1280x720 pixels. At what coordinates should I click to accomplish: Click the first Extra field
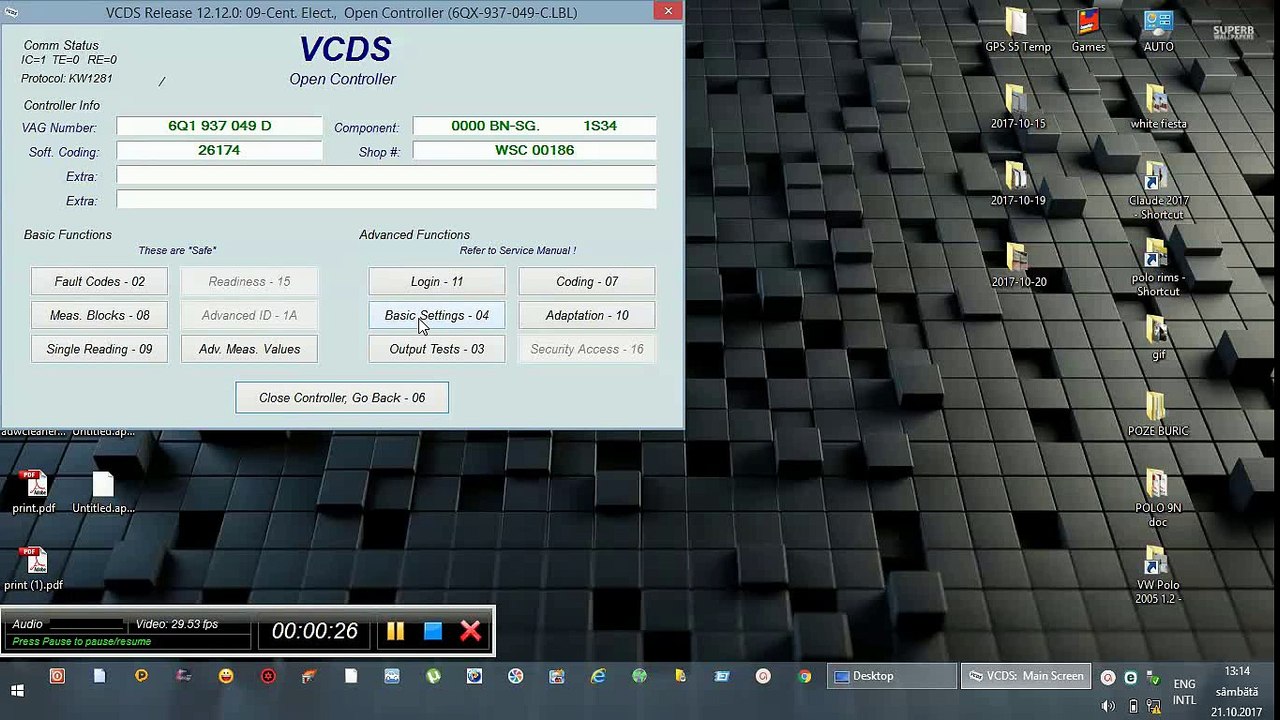click(386, 175)
